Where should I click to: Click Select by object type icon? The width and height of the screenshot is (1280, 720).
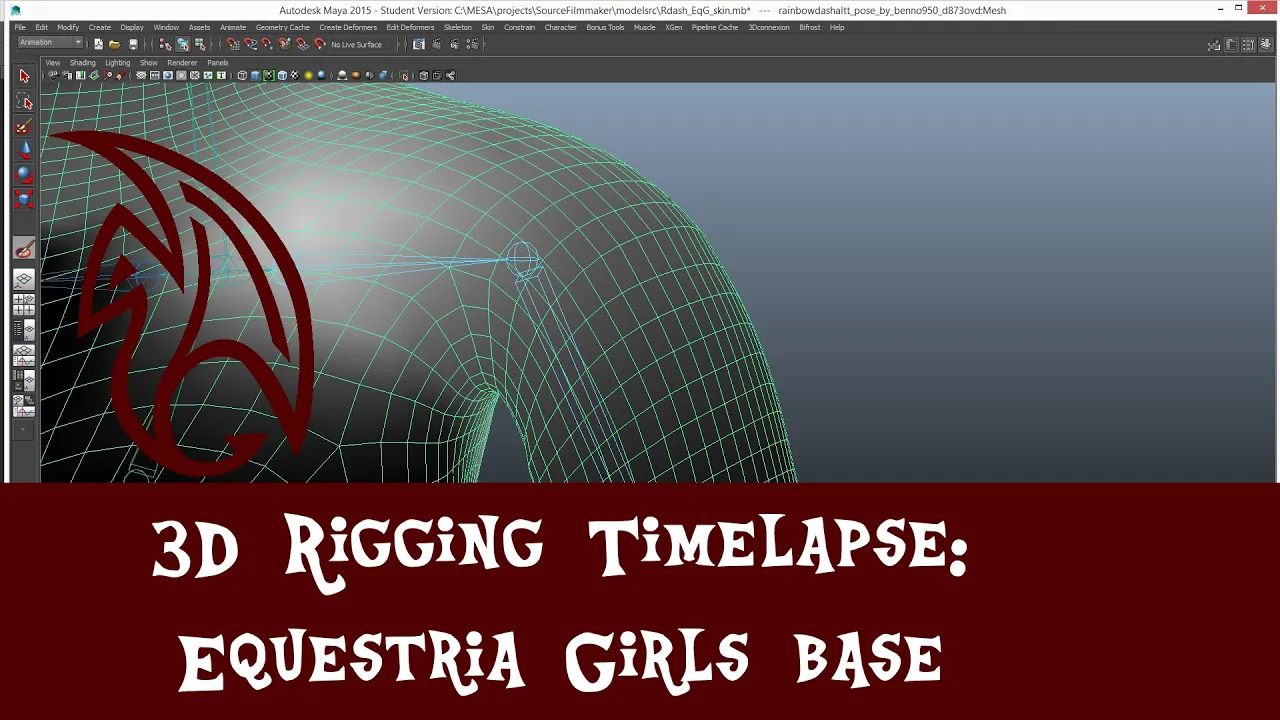(x=183, y=44)
